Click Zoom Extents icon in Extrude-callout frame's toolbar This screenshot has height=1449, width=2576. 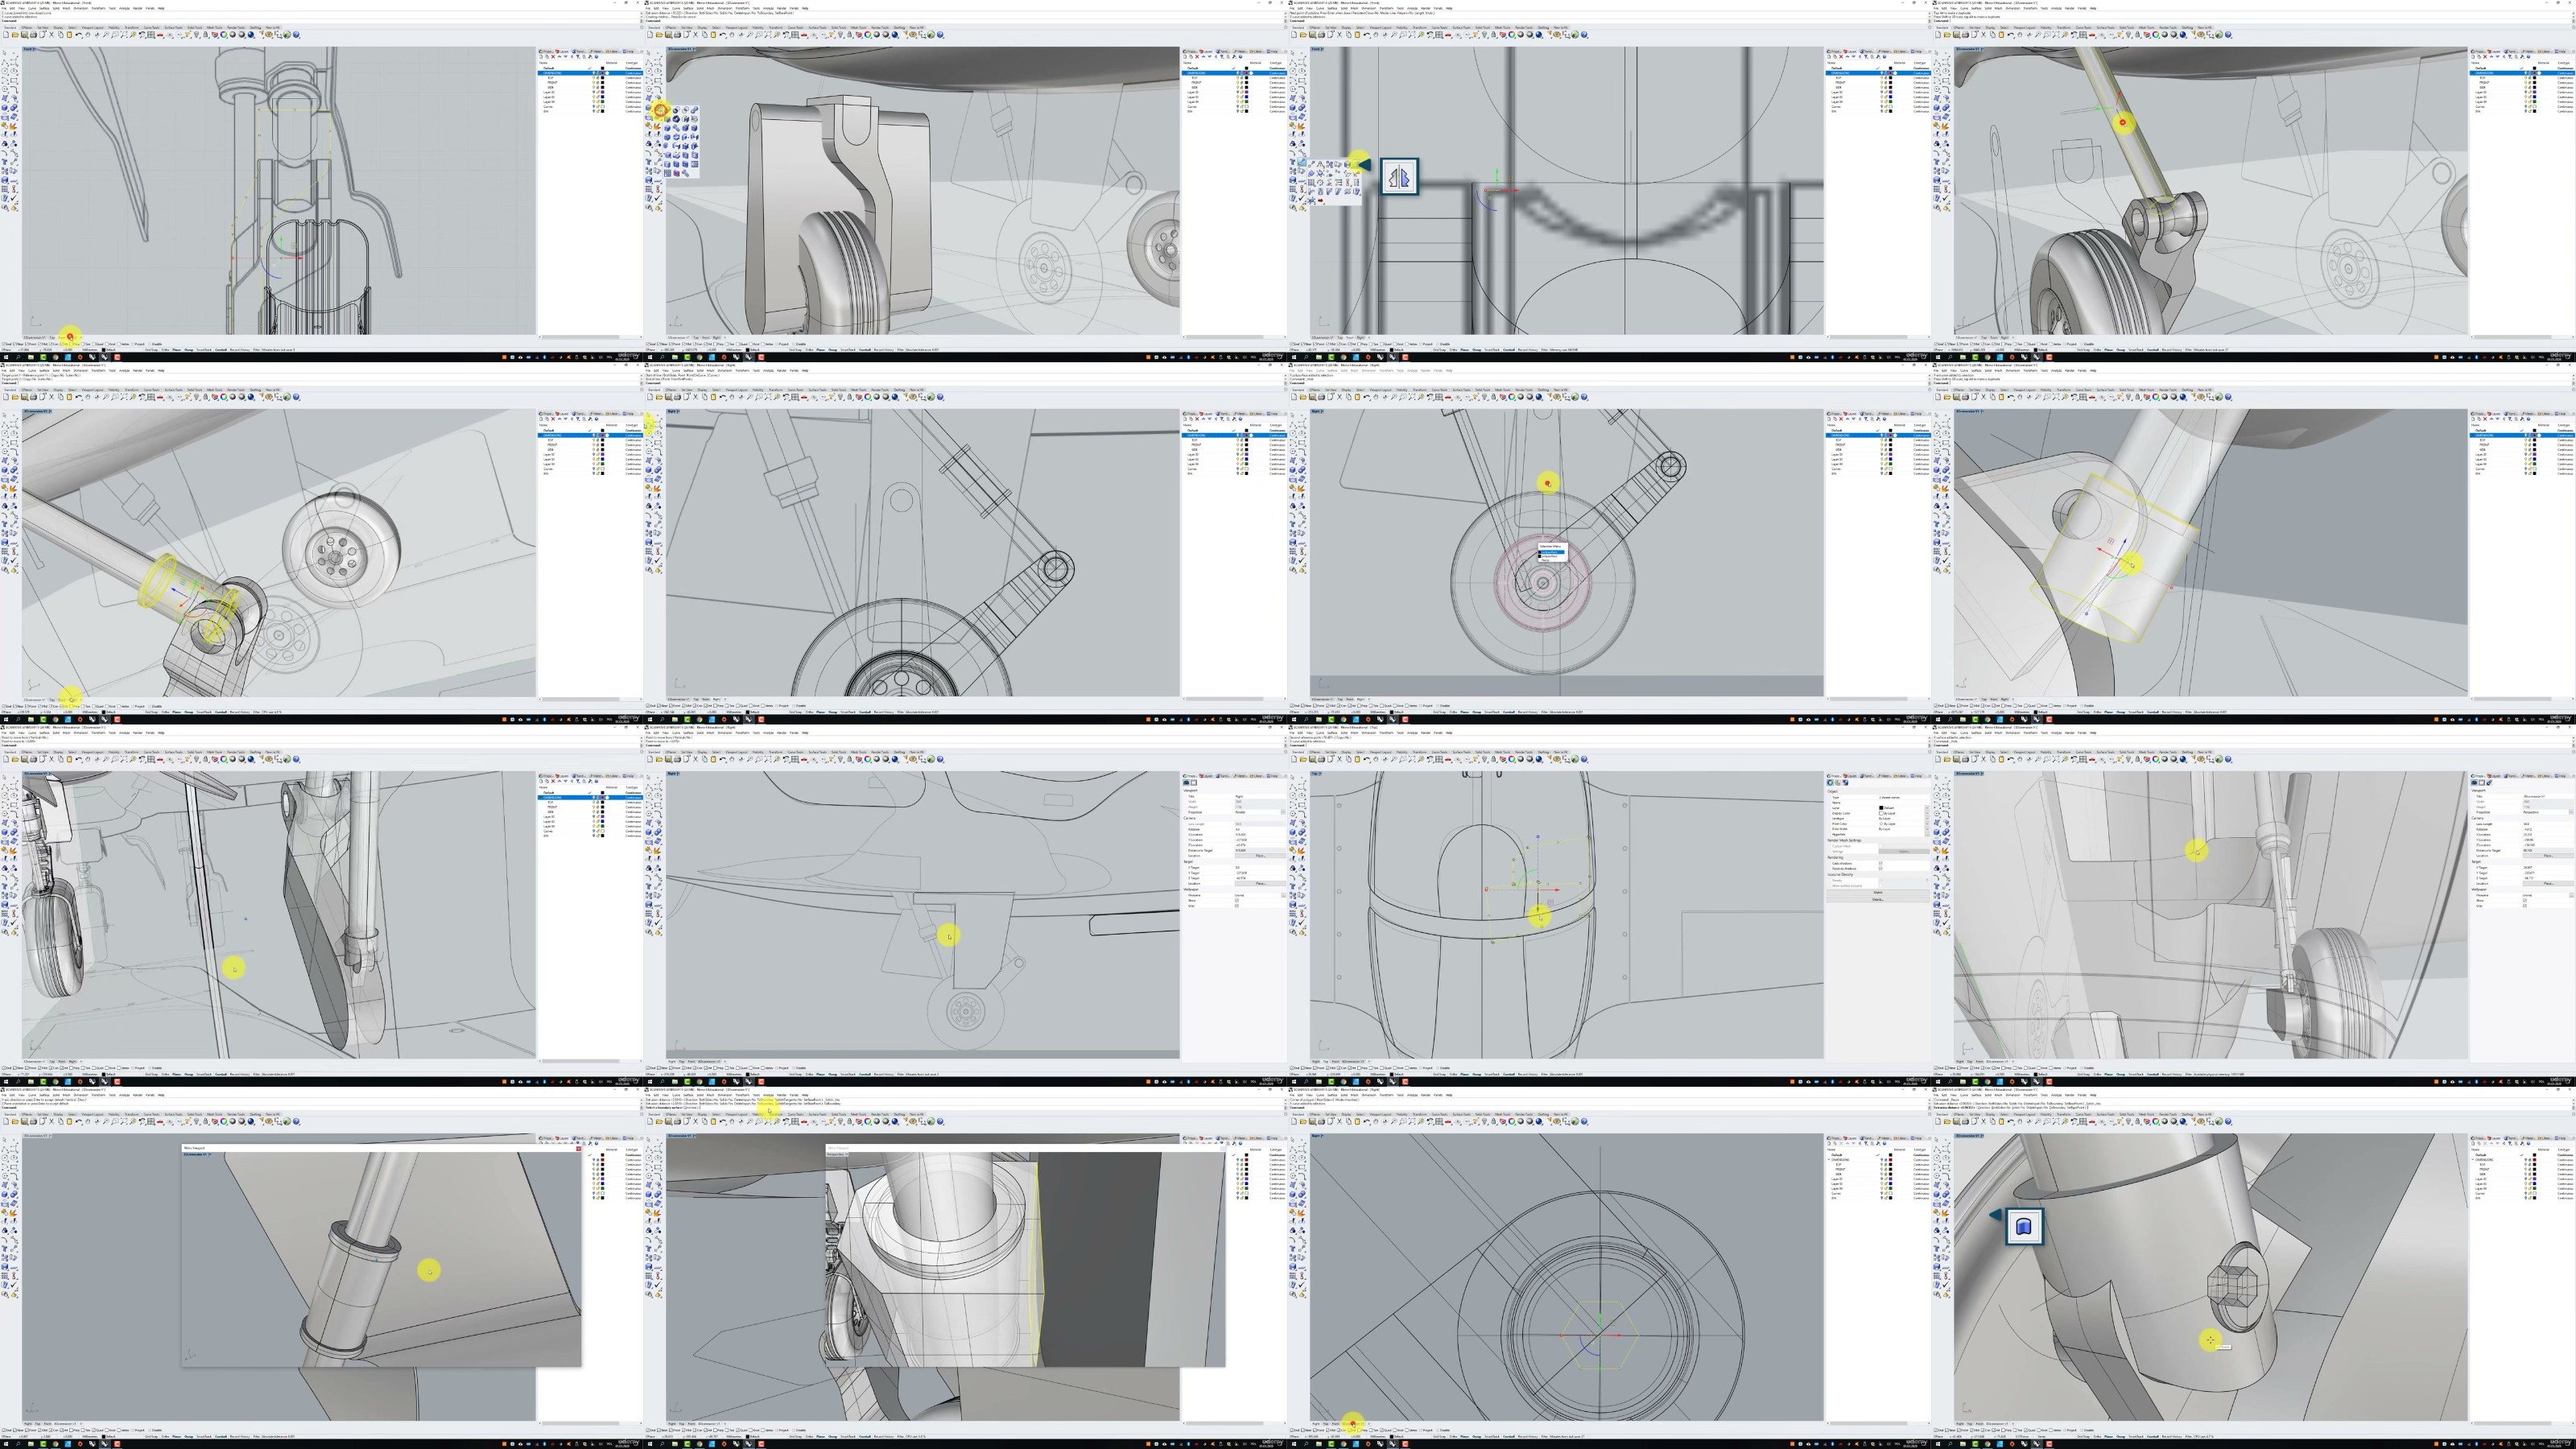(2056, 1121)
